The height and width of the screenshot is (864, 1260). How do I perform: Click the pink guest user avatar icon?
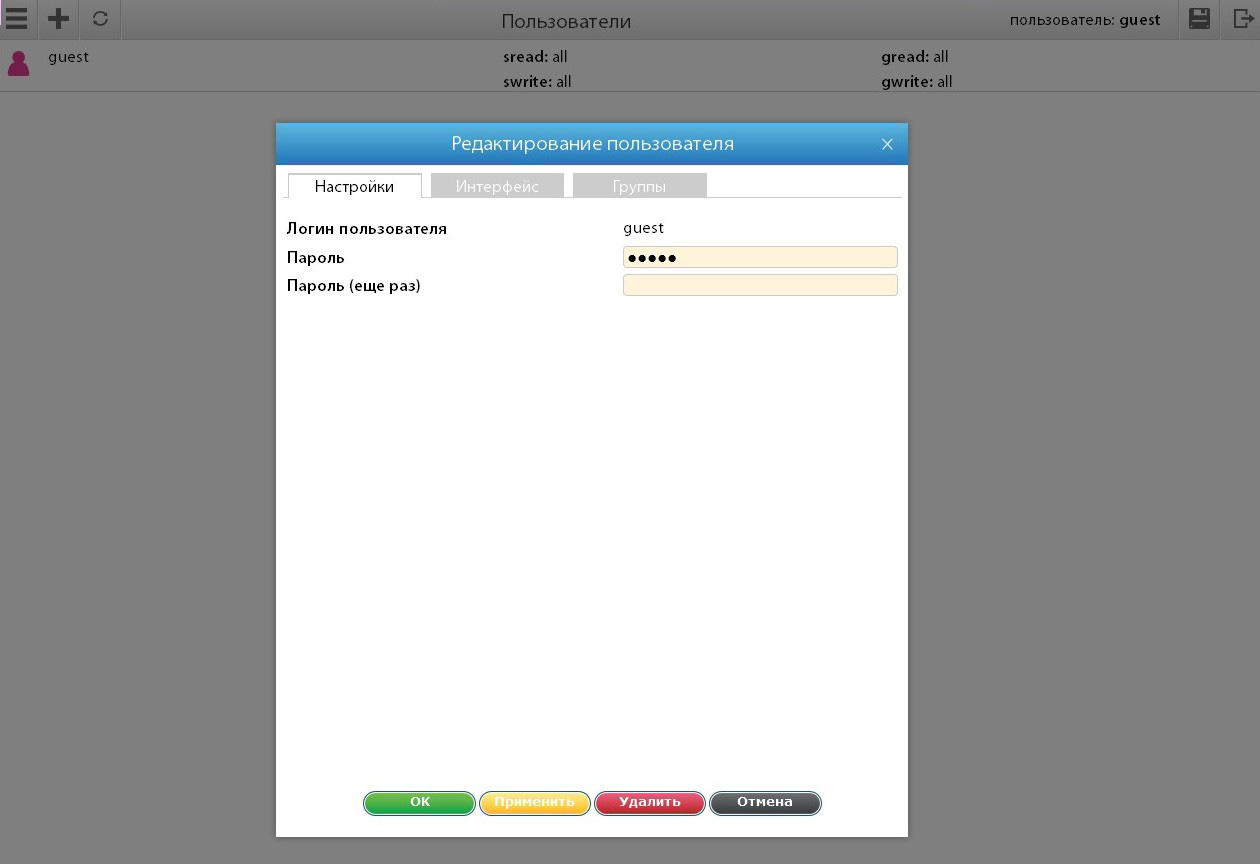click(x=18, y=63)
